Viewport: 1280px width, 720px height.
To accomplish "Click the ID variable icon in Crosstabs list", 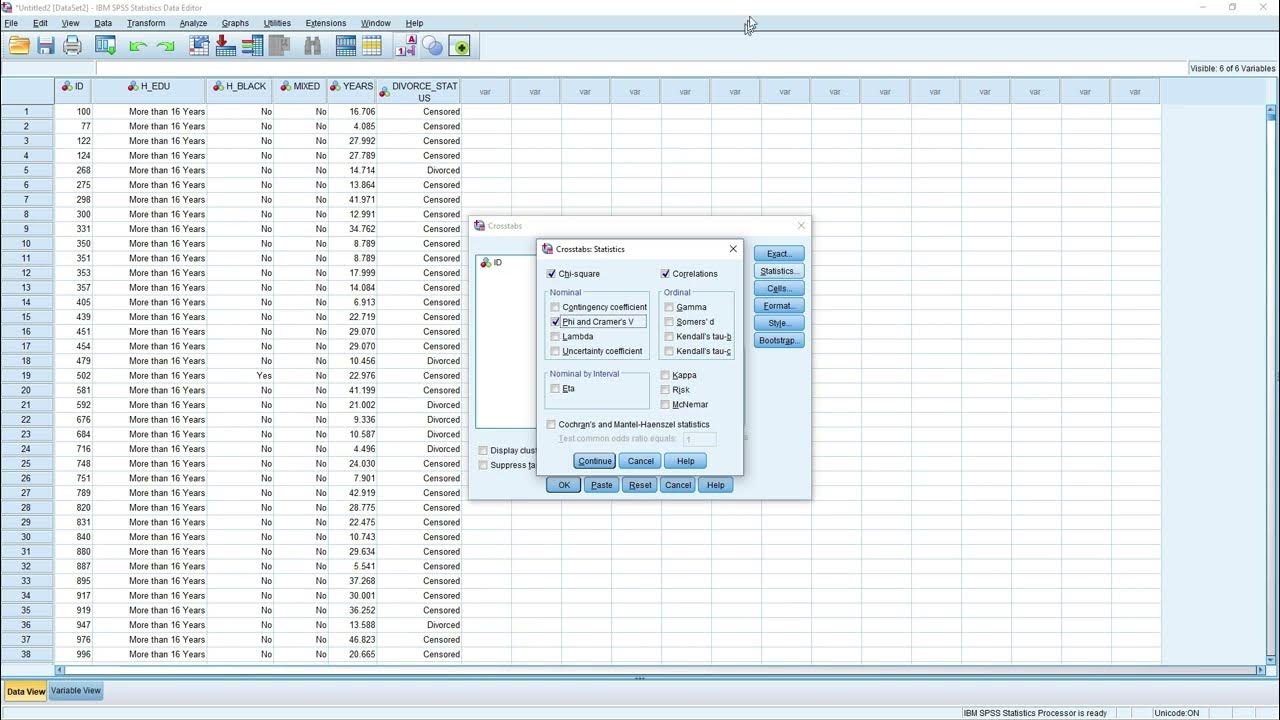I will 486,262.
